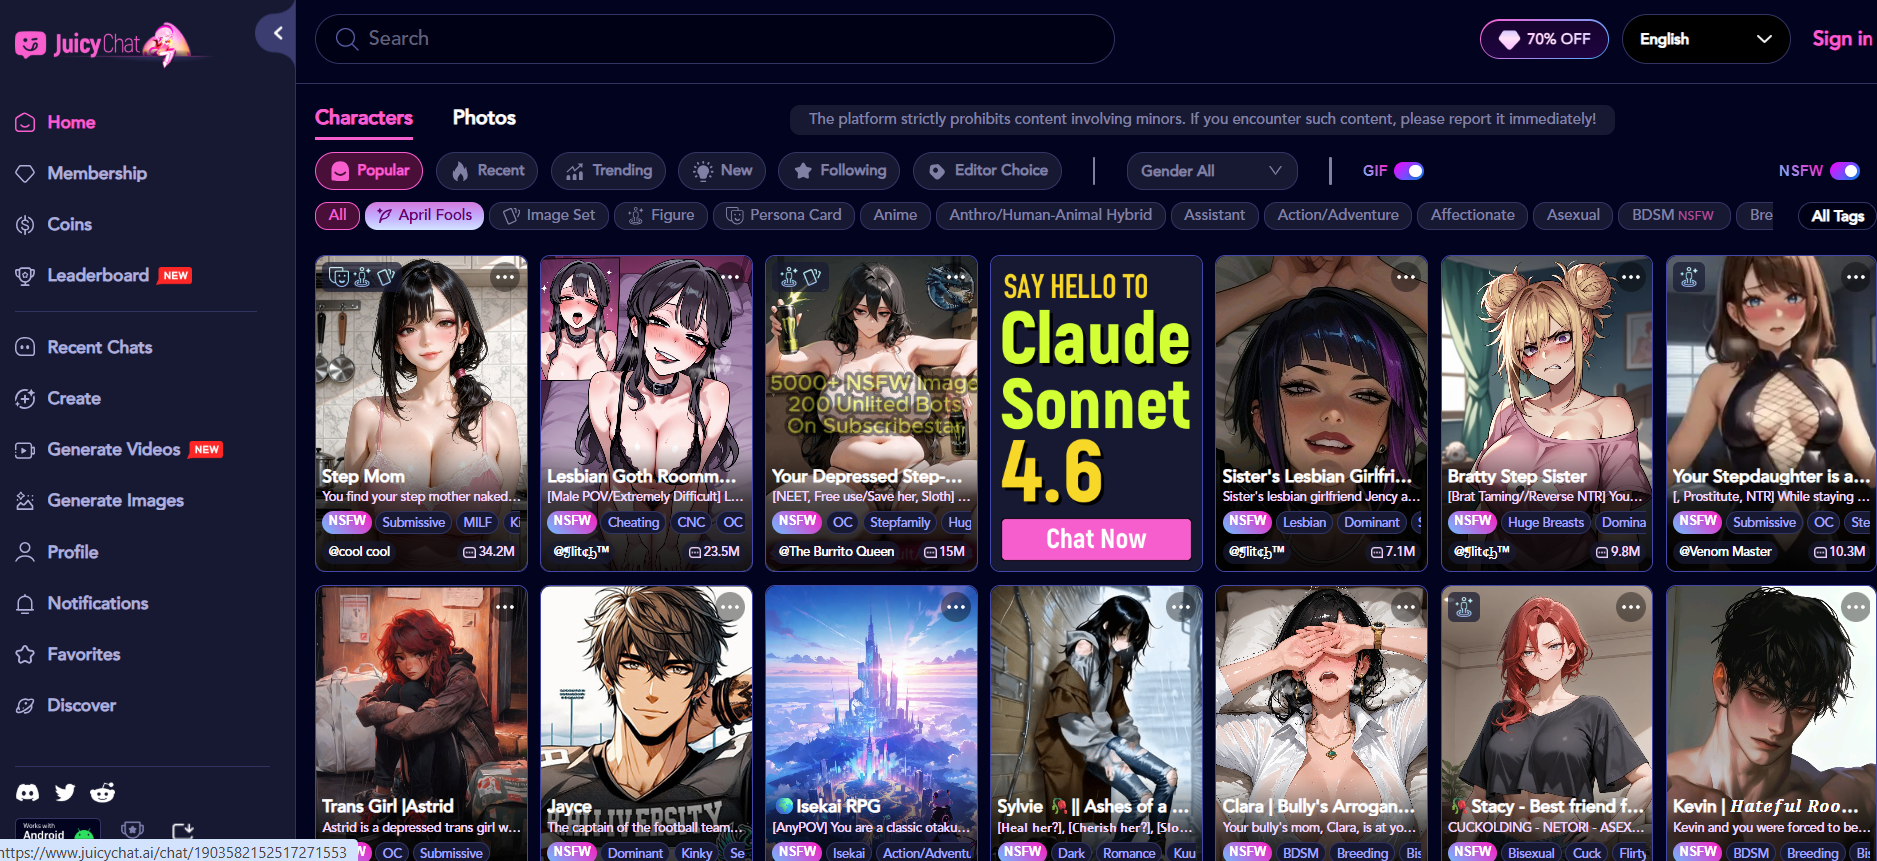Open the English language dropdown
Viewport: 1877px width, 861px height.
1706,39
